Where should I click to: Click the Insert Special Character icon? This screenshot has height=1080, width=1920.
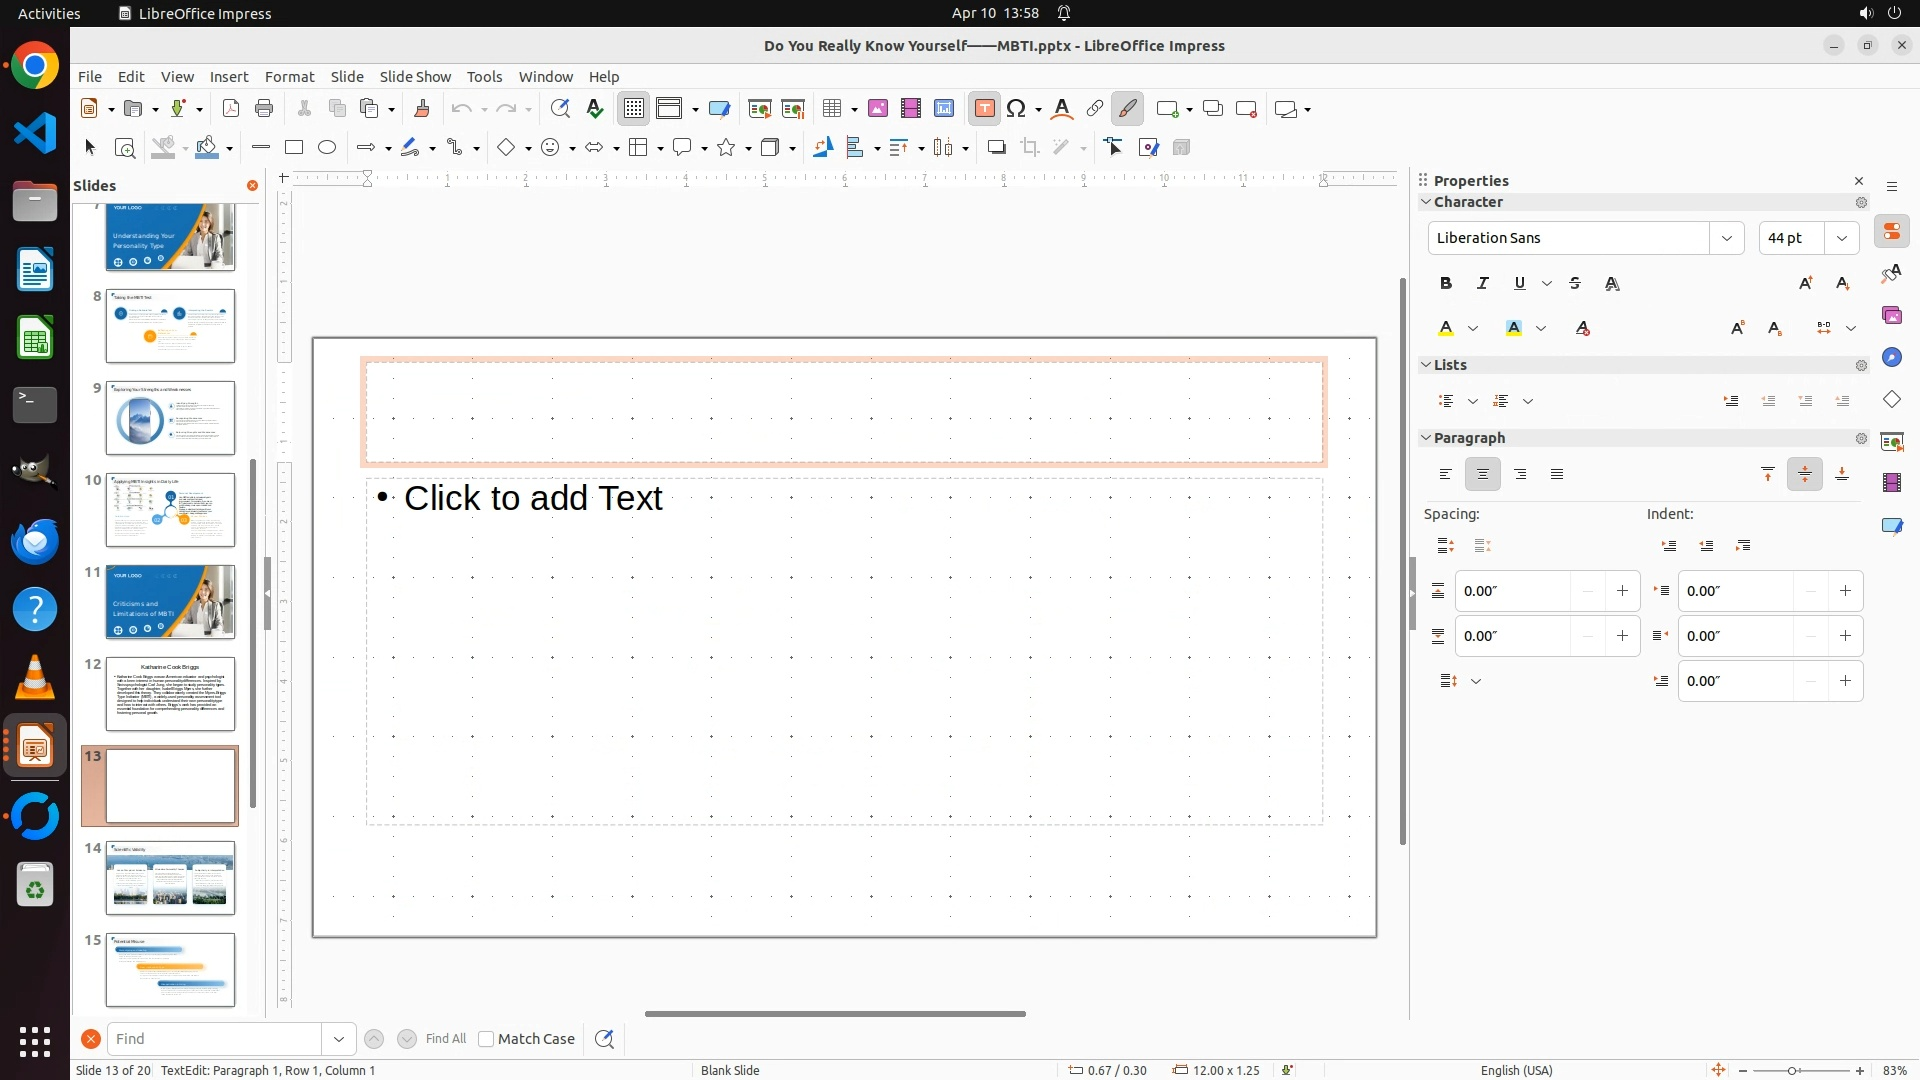pyautogui.click(x=1017, y=109)
